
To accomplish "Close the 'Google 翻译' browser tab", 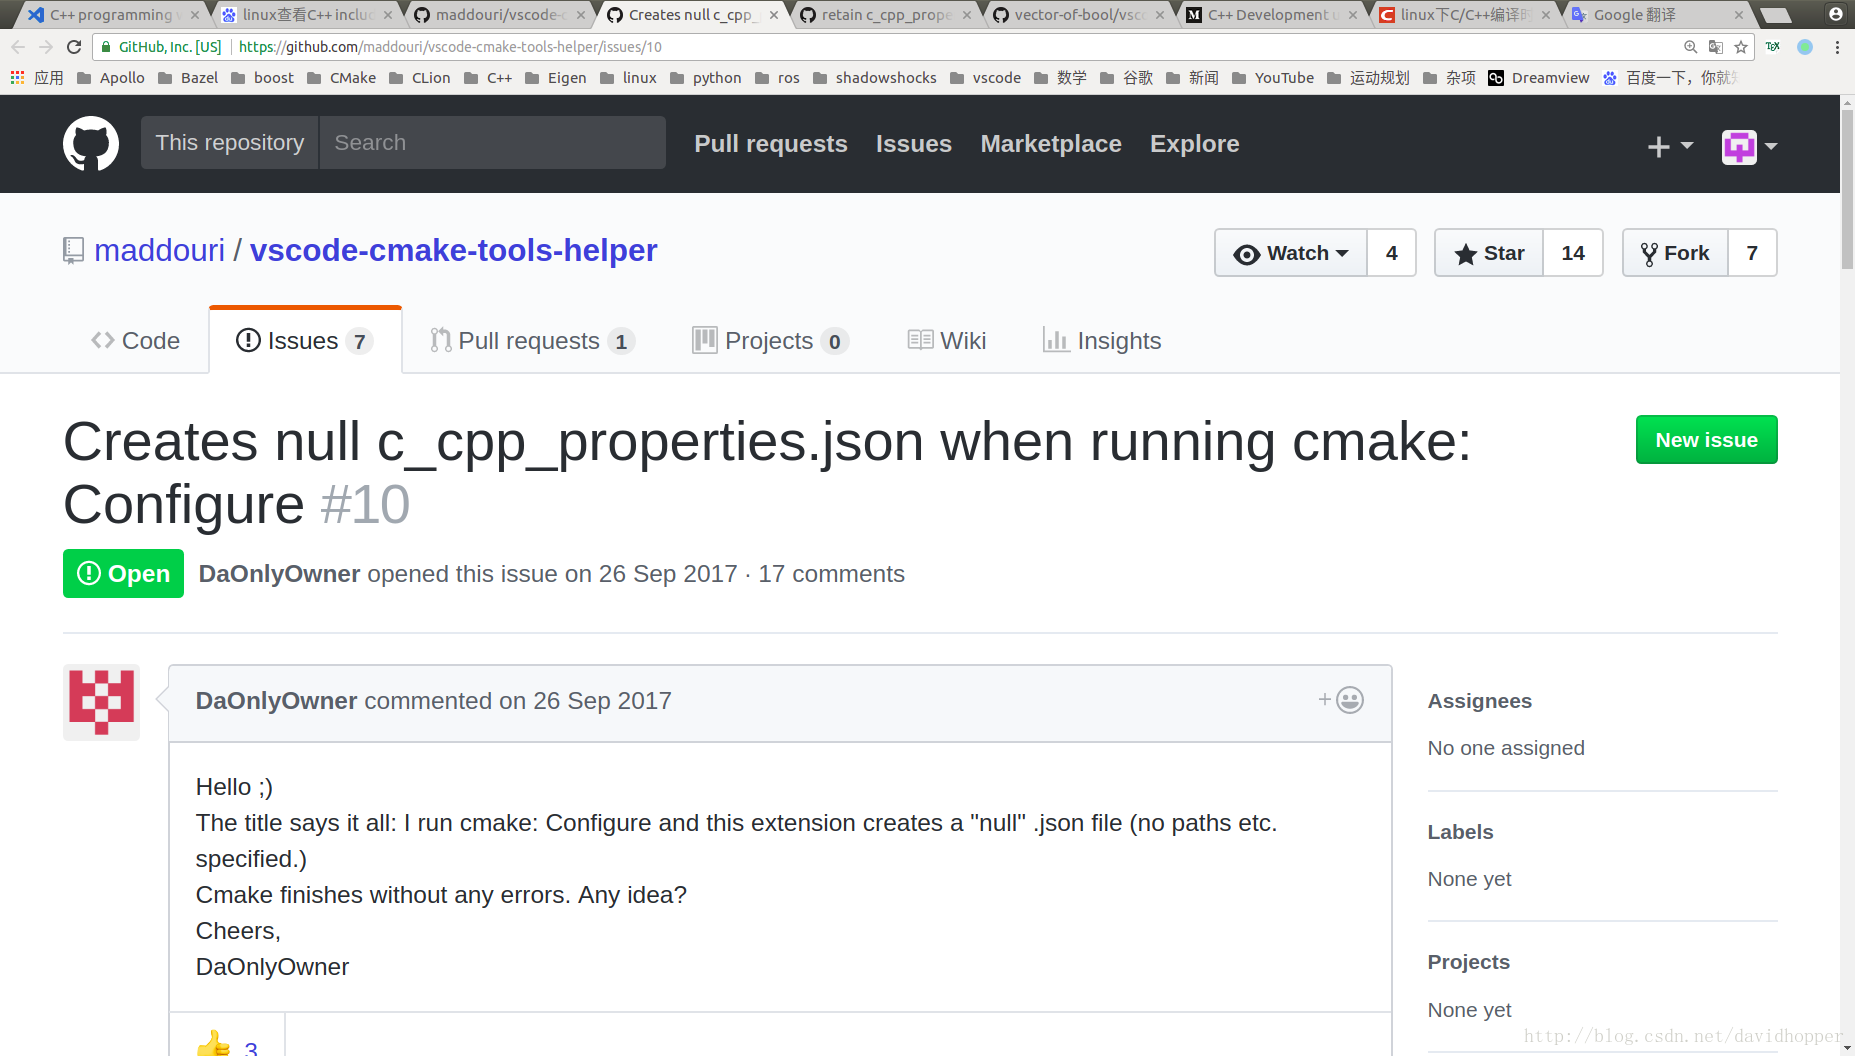I will pyautogui.click(x=1739, y=15).
